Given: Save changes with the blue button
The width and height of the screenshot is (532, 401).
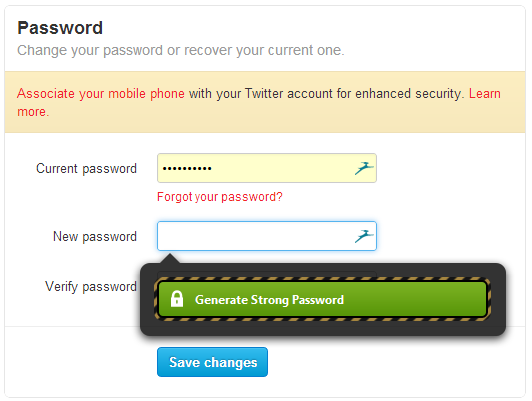Looking at the screenshot, I should tap(212, 362).
